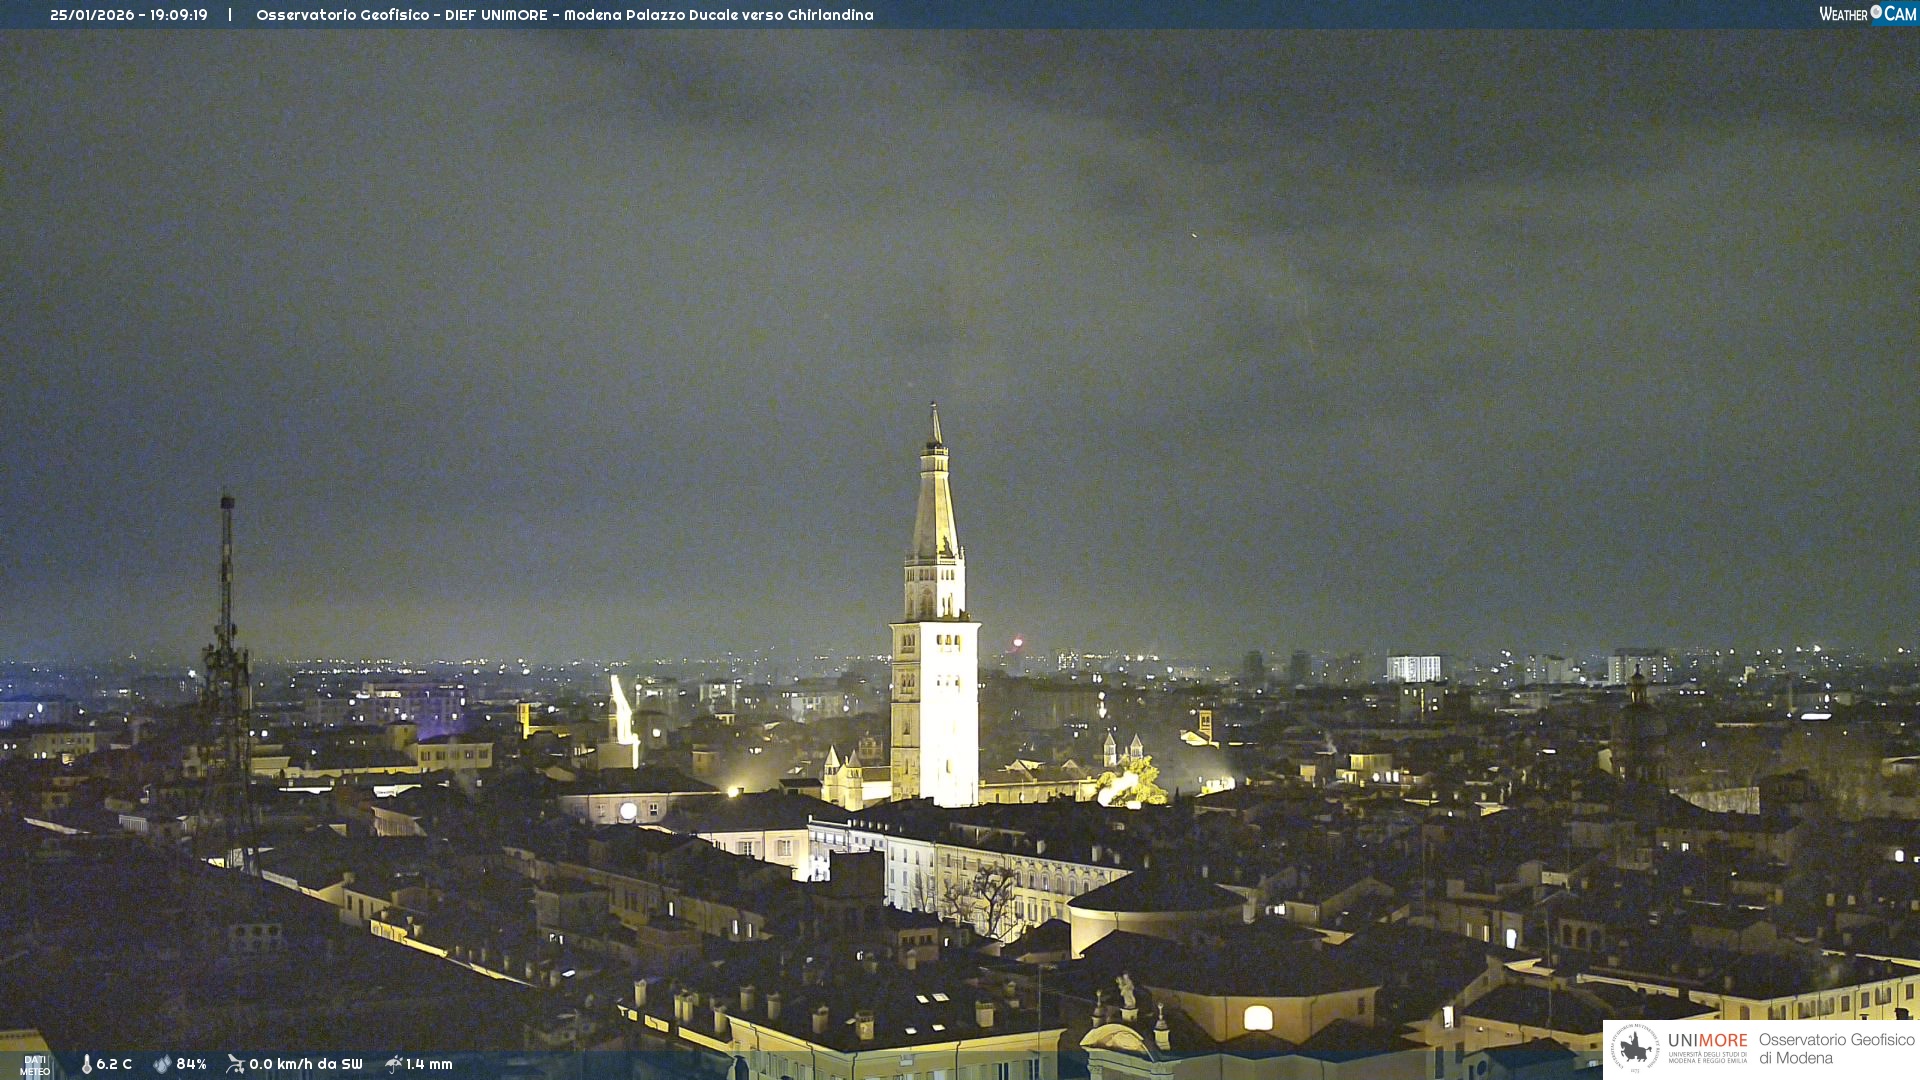
Task: Click the rain umbrella precipitation icon
Action: point(393,1064)
